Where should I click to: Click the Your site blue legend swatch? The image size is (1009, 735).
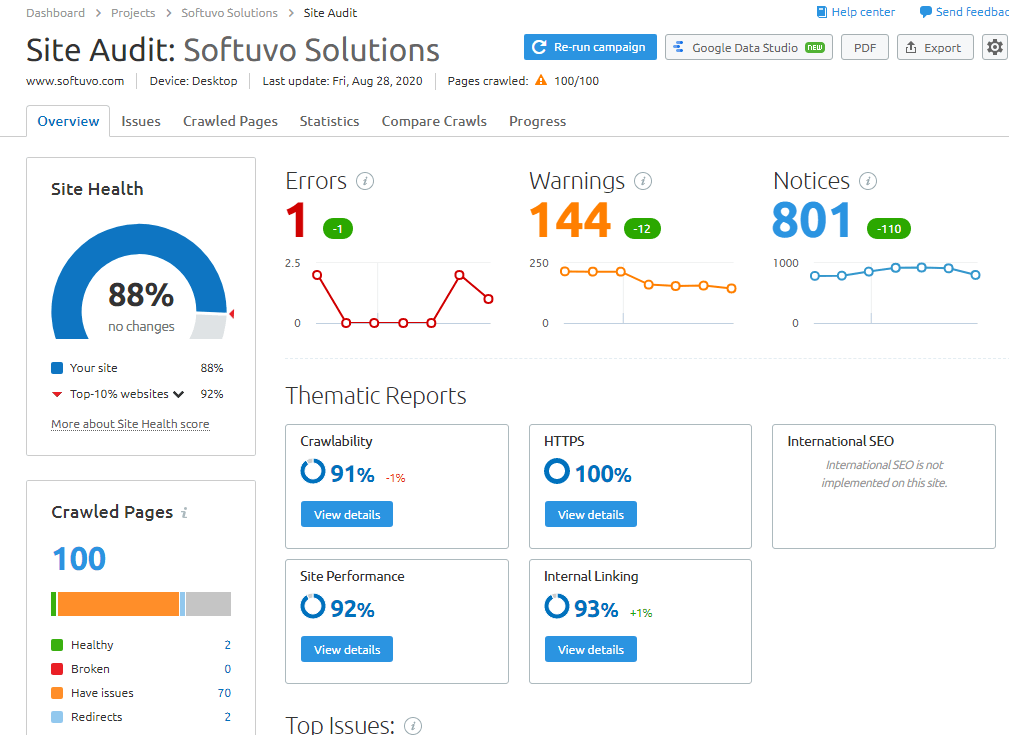57,368
